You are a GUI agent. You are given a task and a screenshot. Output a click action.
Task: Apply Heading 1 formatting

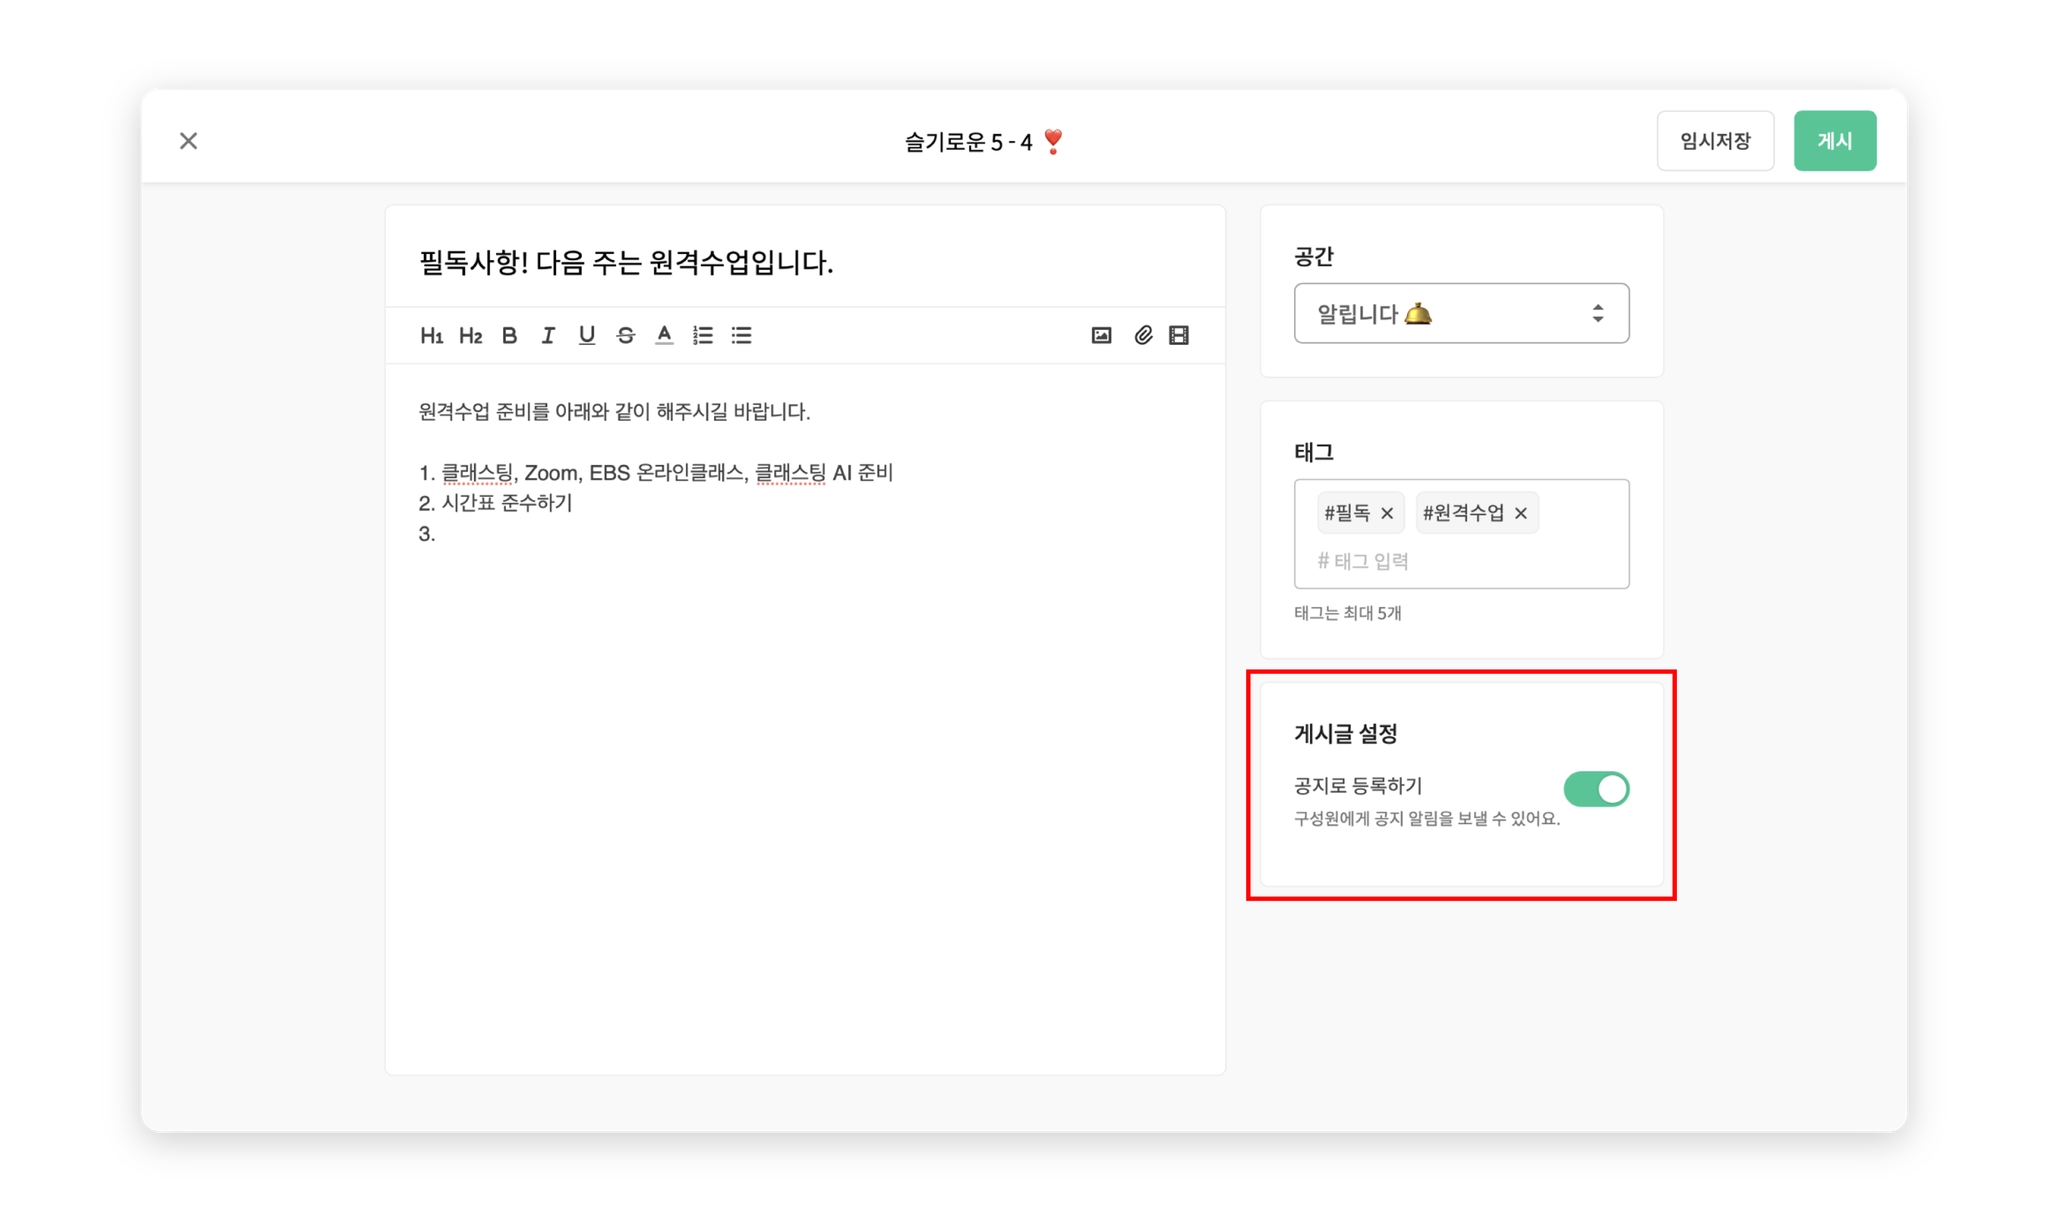431,336
